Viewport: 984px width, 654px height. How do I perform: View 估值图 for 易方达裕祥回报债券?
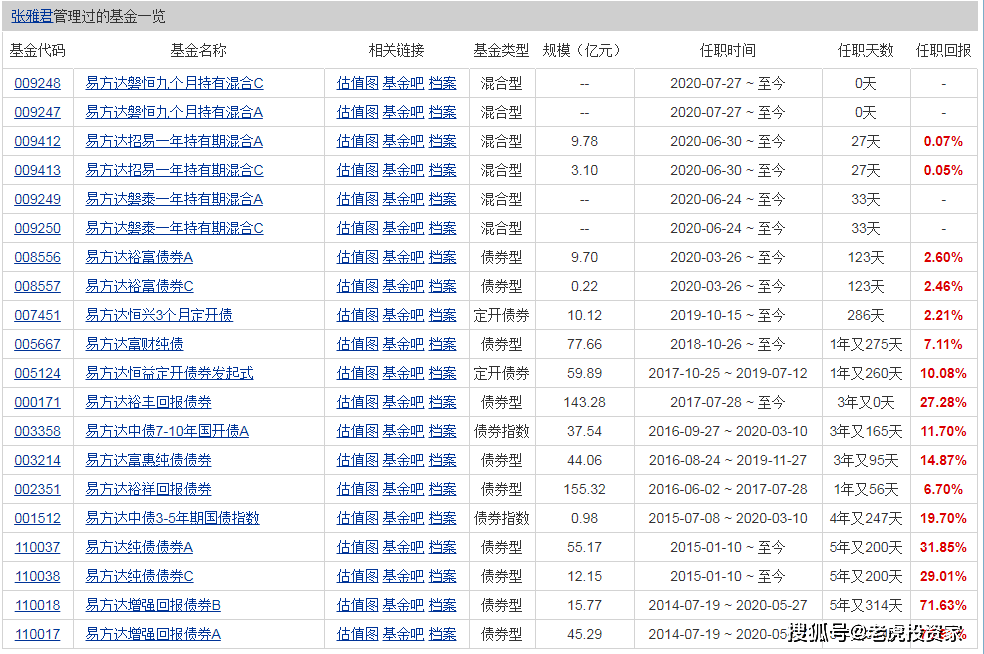tap(357, 489)
